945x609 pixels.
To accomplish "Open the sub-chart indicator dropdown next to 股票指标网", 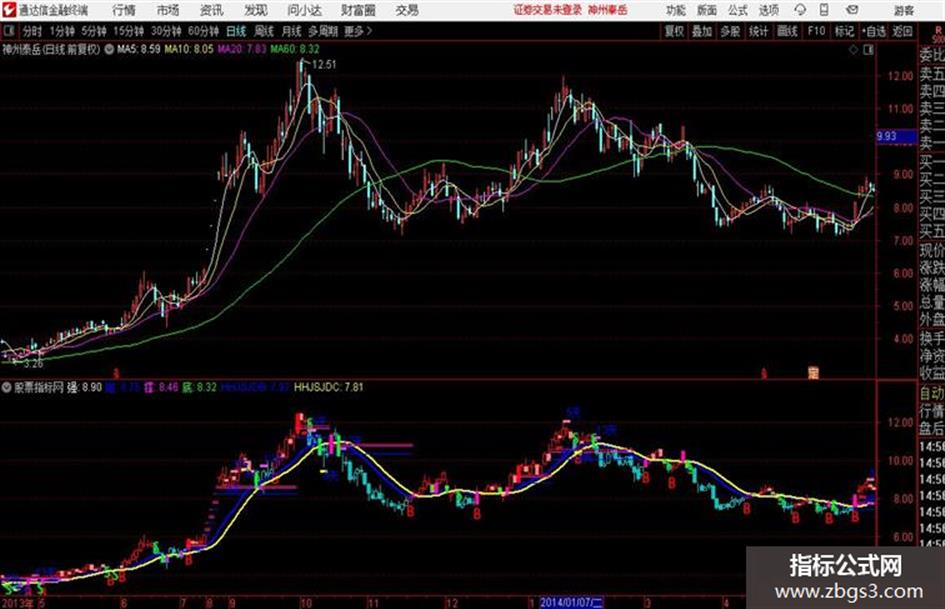I will (x=6, y=387).
